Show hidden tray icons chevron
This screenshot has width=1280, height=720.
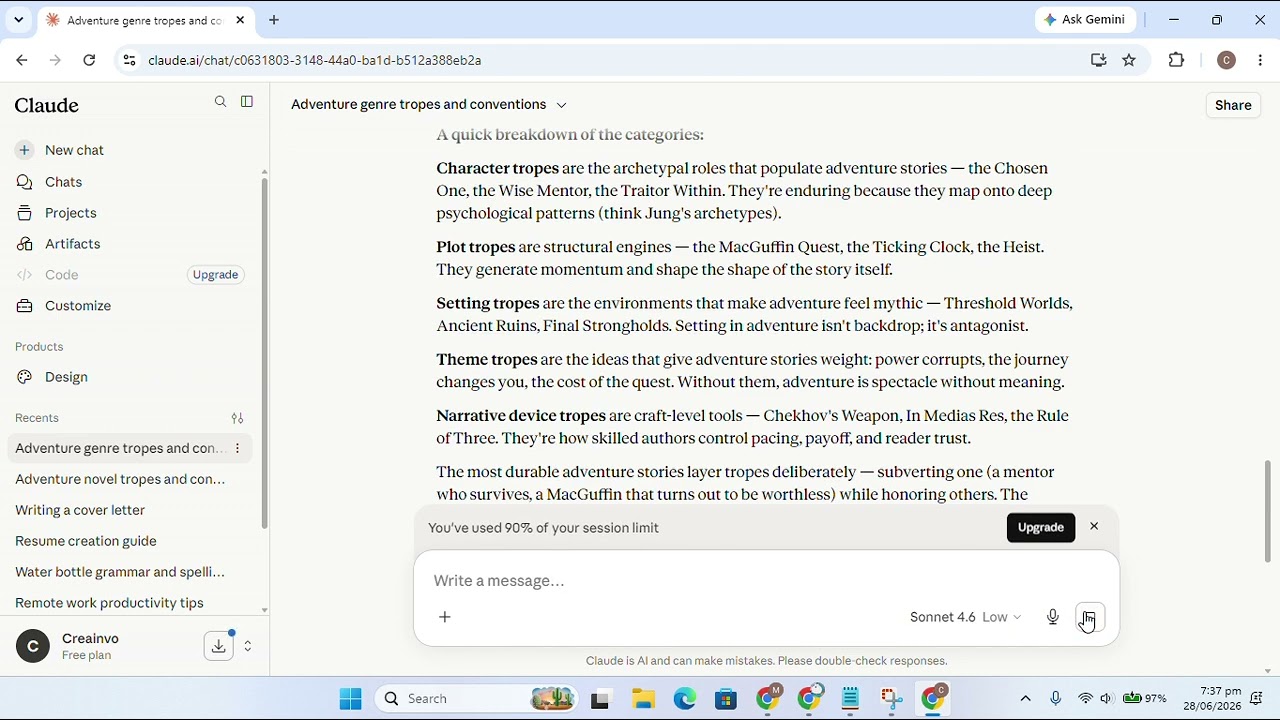click(x=1025, y=699)
